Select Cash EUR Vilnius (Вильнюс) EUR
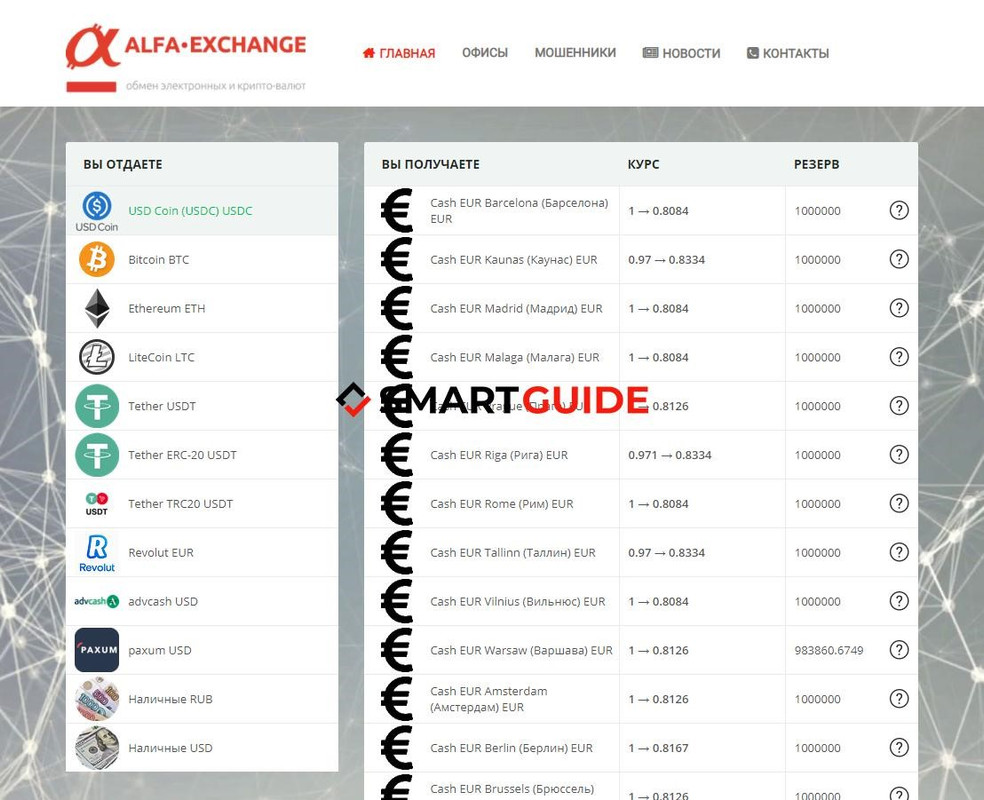 coord(518,601)
